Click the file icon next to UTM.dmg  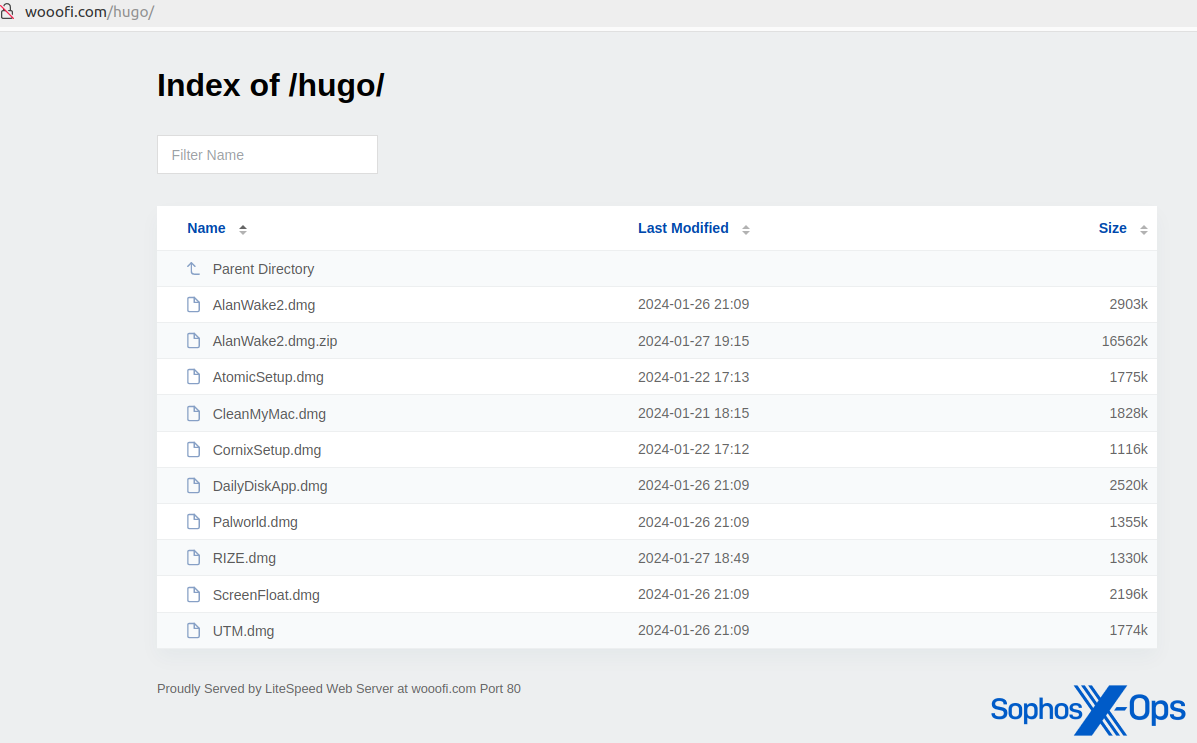[x=194, y=630]
